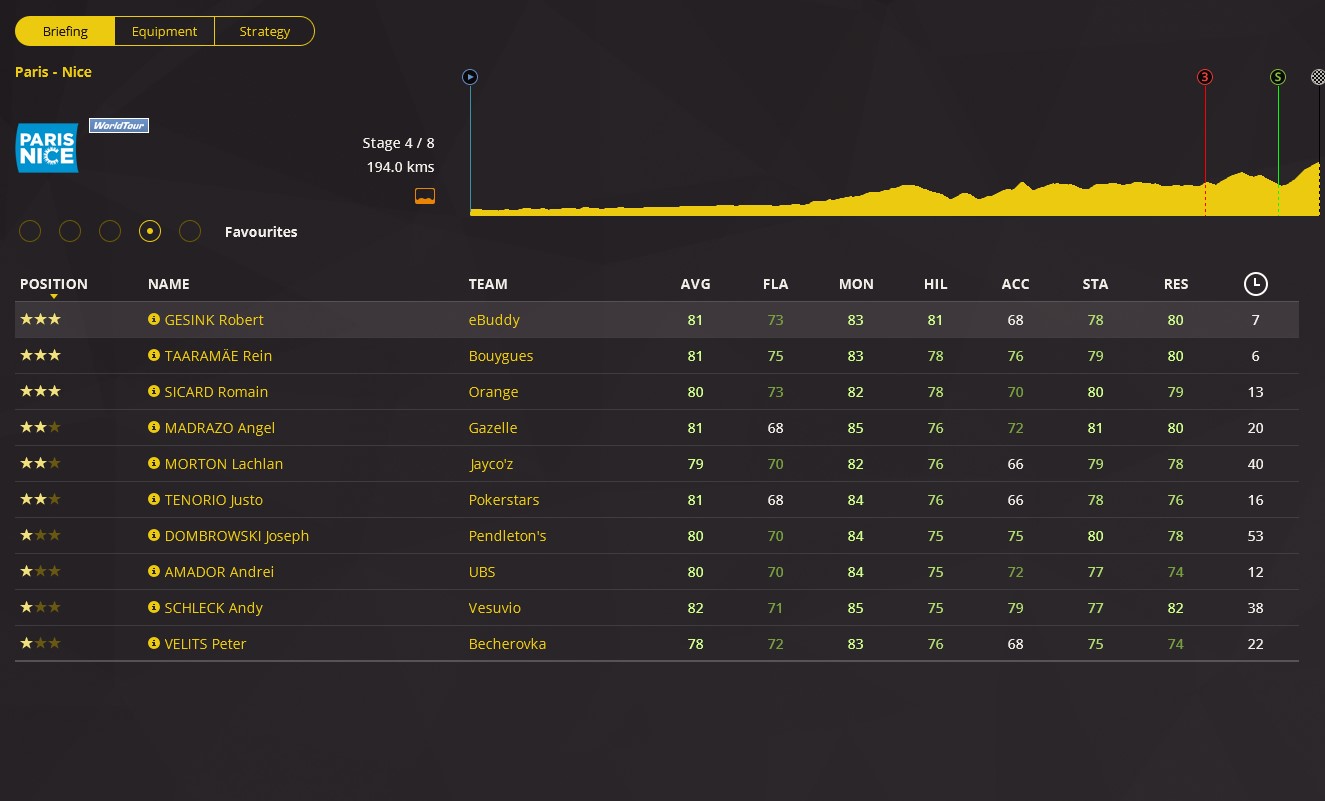Click star rating of TENORIO Justo

click(40, 499)
